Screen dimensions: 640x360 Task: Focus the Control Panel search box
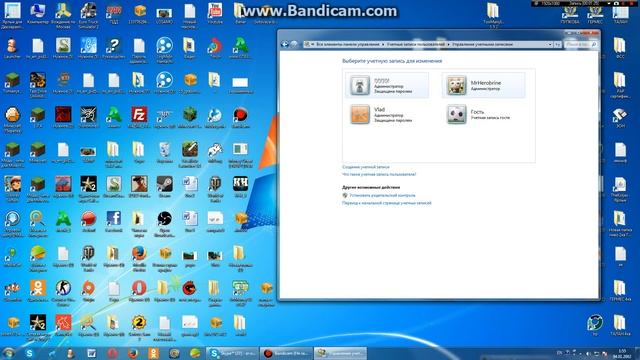point(581,44)
